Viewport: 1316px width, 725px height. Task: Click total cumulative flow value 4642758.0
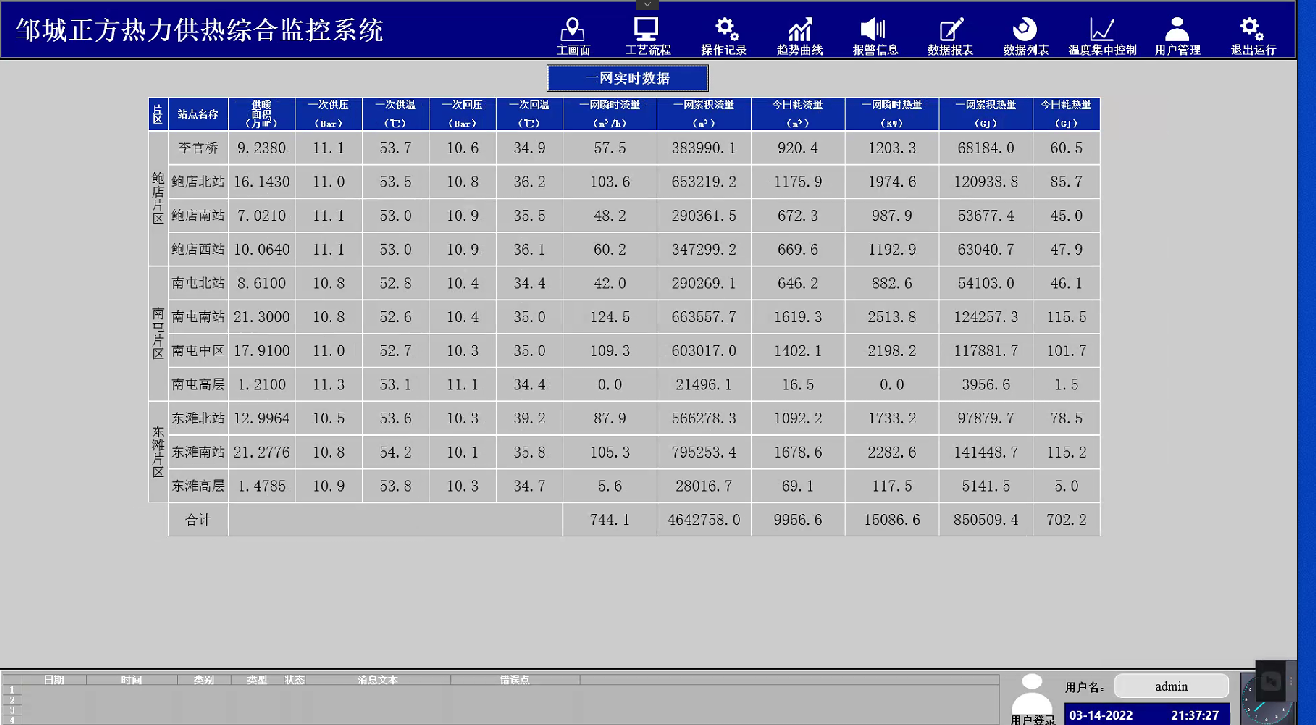click(704, 521)
